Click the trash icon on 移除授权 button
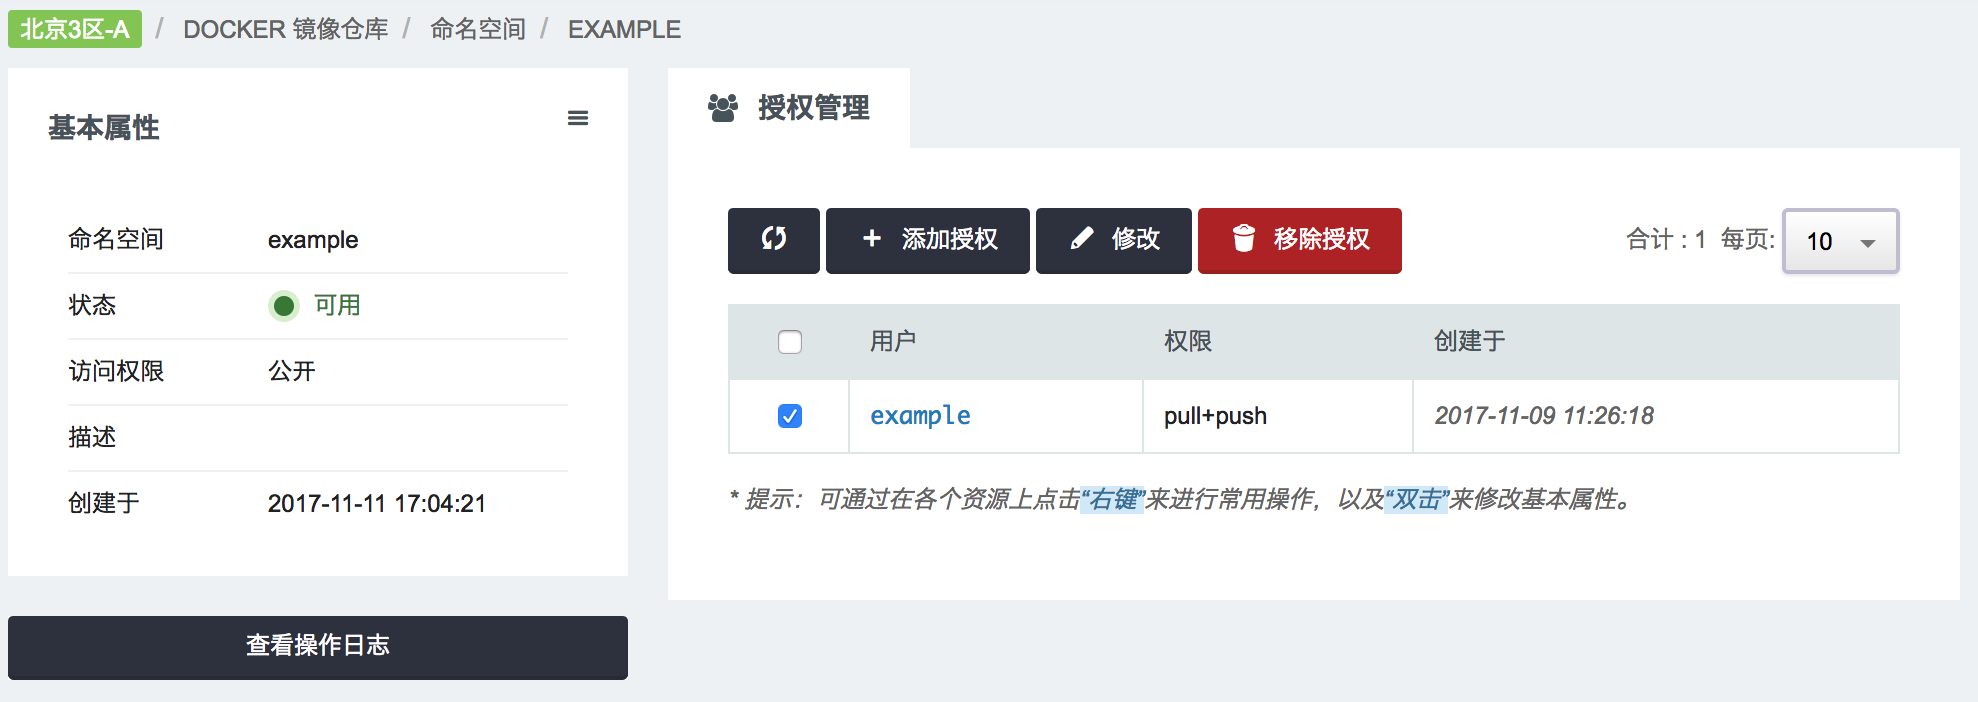 1243,239
